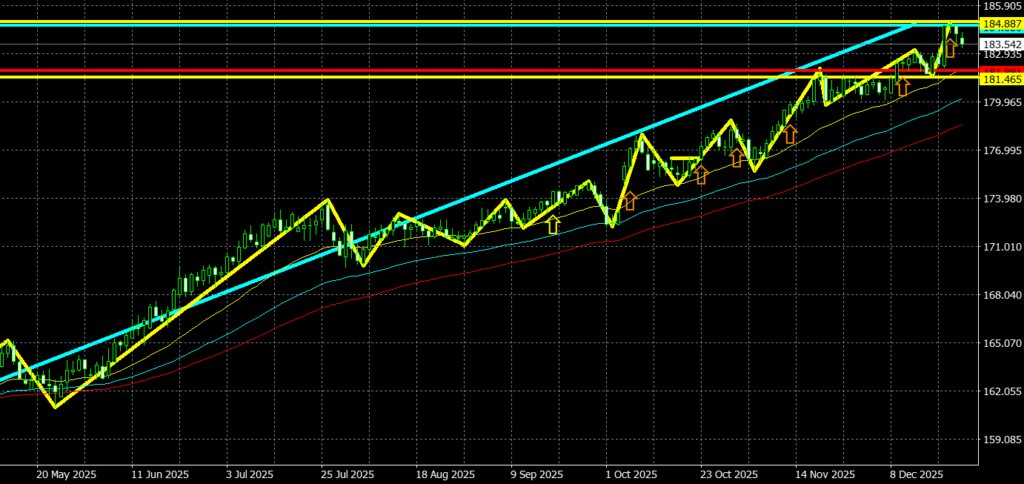Click the orange up arrow at 1 Oct low
The image size is (1024, 484).
[x=629, y=201]
